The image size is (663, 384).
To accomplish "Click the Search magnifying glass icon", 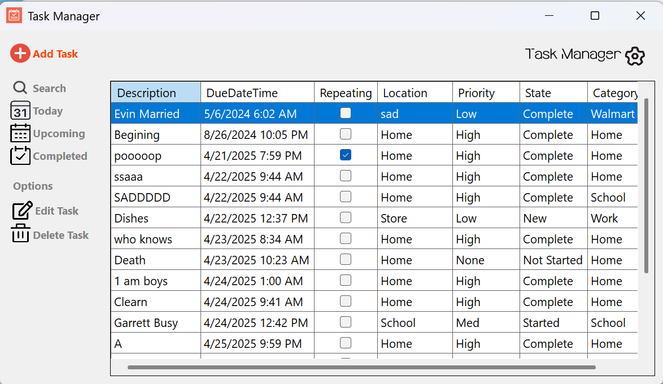I will 20,88.
